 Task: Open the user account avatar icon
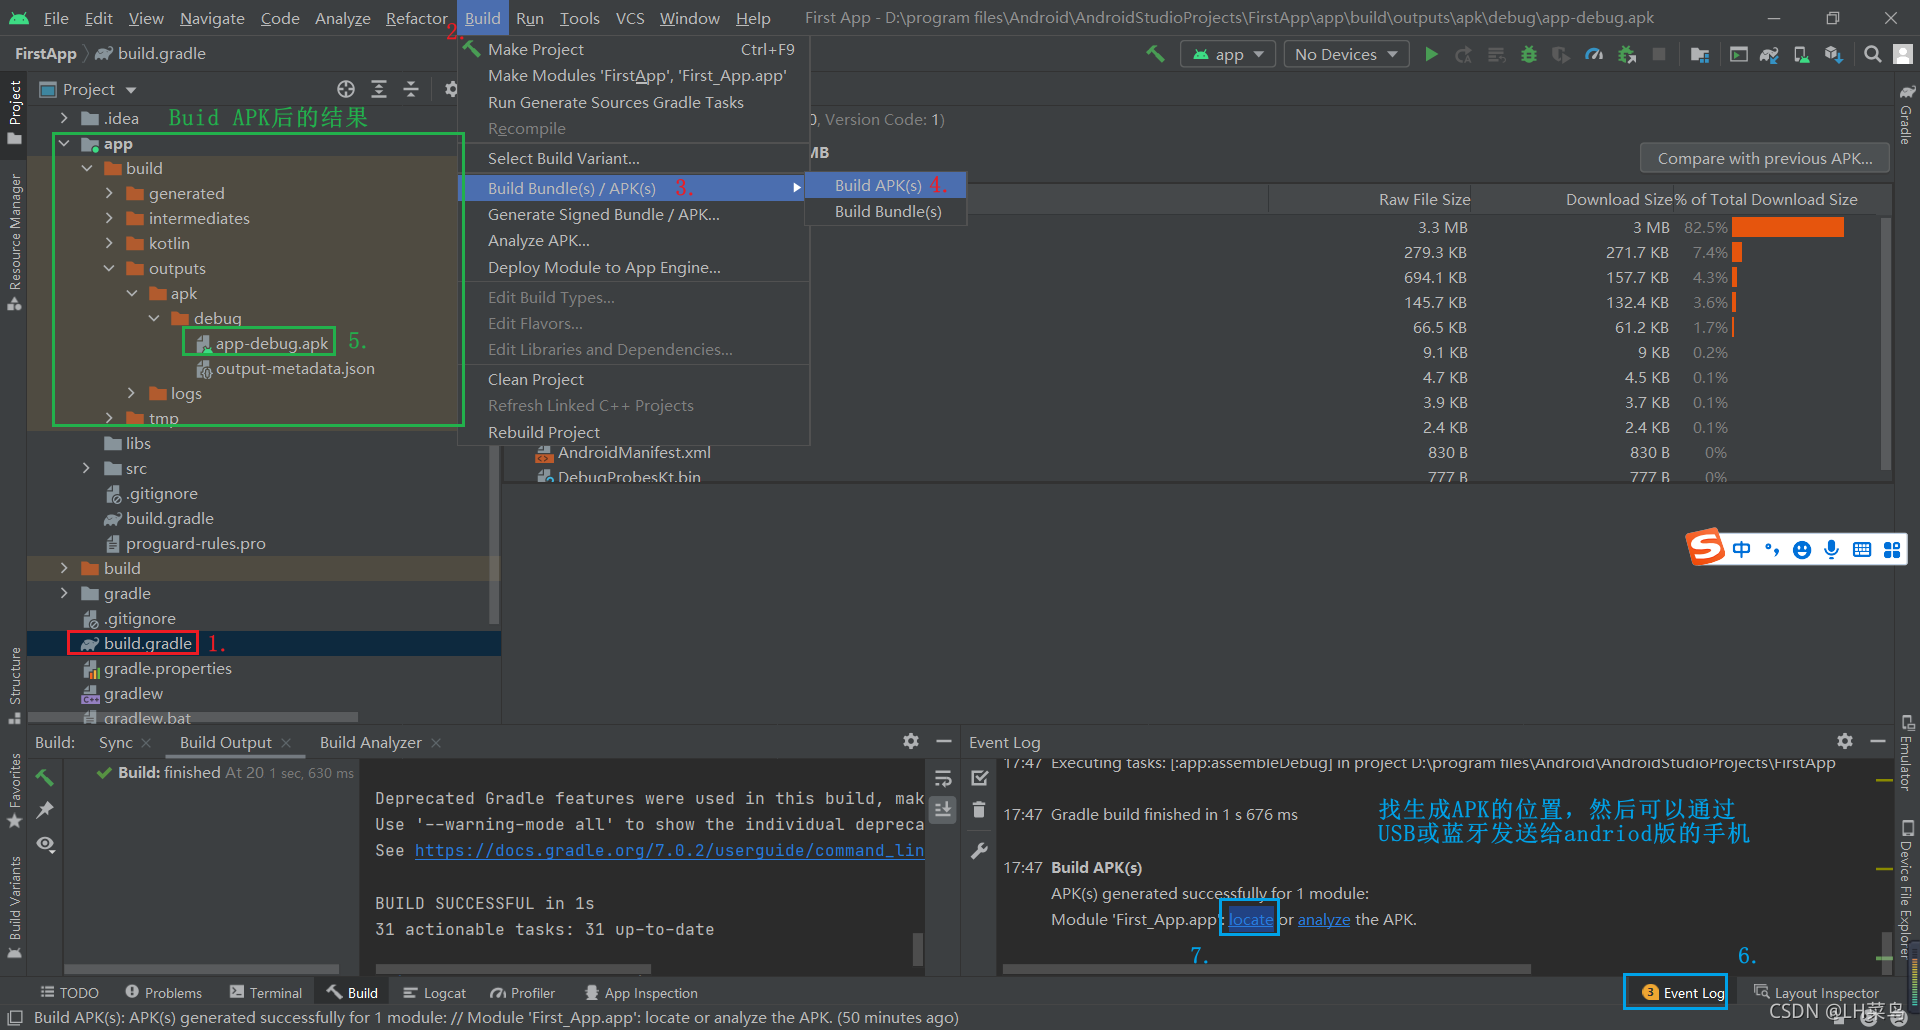(x=1903, y=54)
